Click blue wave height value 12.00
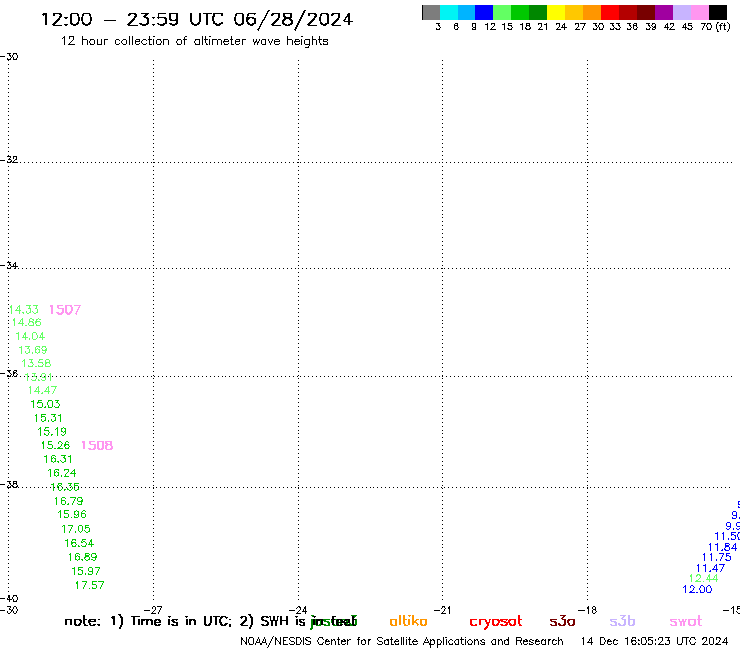740x650 pixels. [x=698, y=590]
